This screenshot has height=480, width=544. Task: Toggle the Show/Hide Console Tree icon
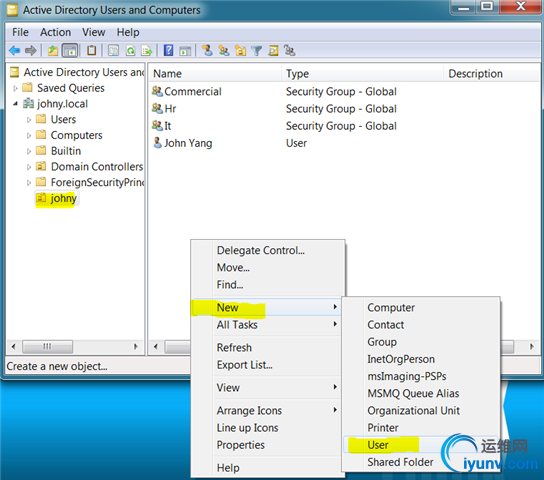(70, 51)
